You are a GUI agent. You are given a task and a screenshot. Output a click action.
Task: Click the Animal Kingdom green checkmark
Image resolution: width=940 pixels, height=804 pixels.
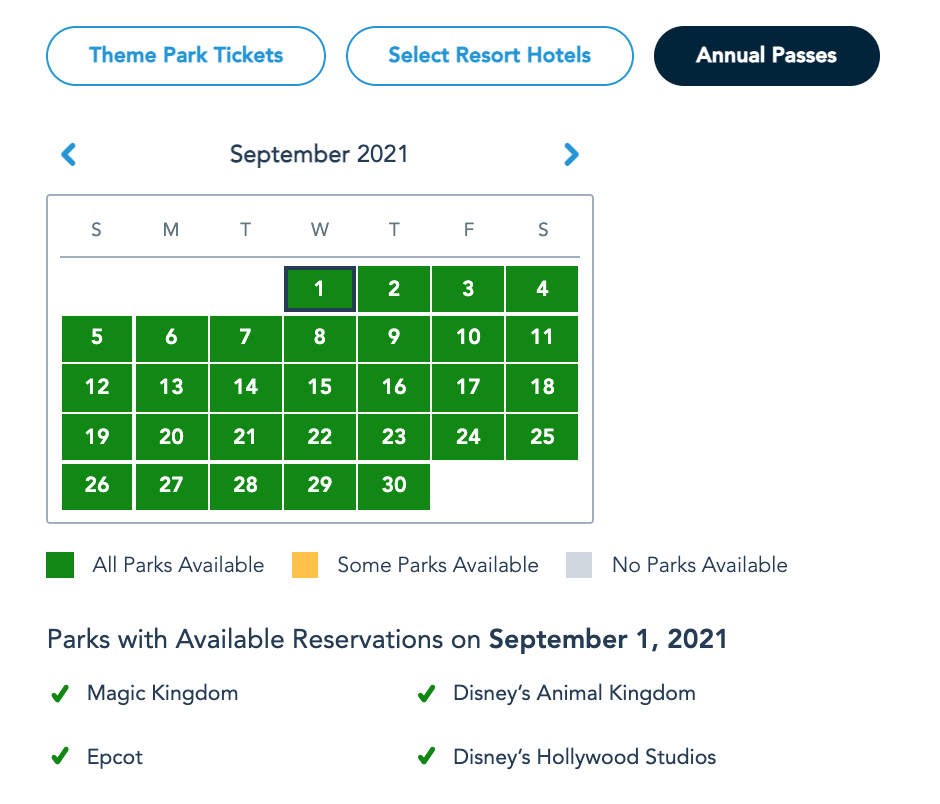(x=426, y=693)
